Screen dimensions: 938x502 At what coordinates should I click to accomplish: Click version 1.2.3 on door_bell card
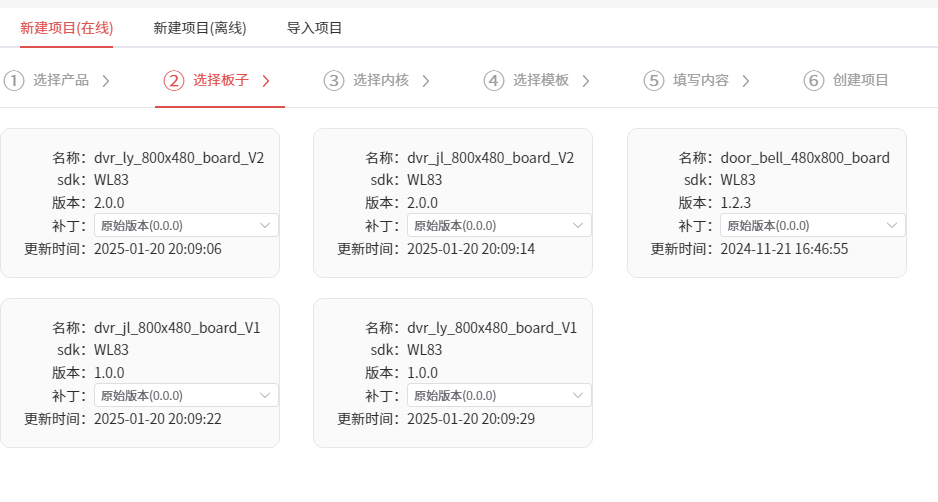click(736, 203)
